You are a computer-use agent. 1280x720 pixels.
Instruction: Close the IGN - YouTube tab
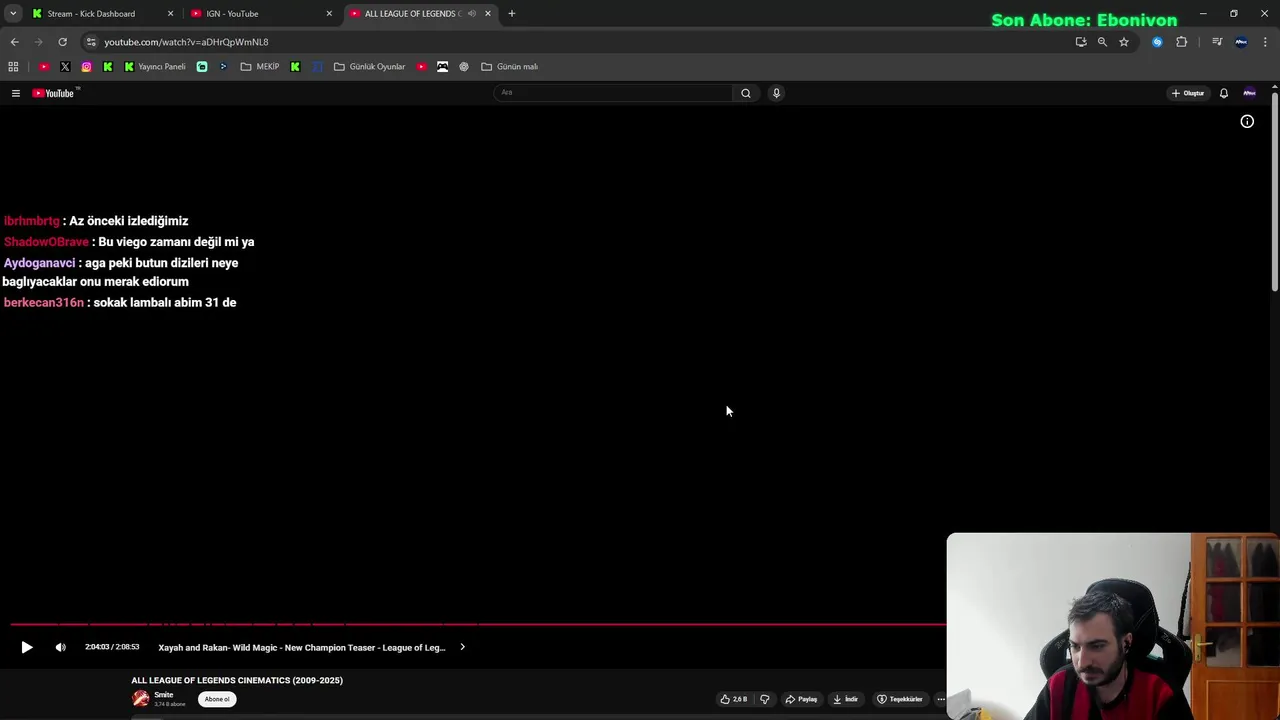tap(329, 14)
